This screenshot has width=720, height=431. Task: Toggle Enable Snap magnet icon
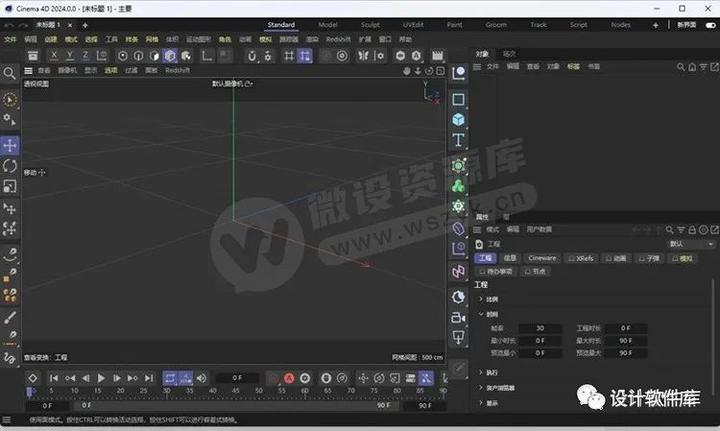pos(252,56)
